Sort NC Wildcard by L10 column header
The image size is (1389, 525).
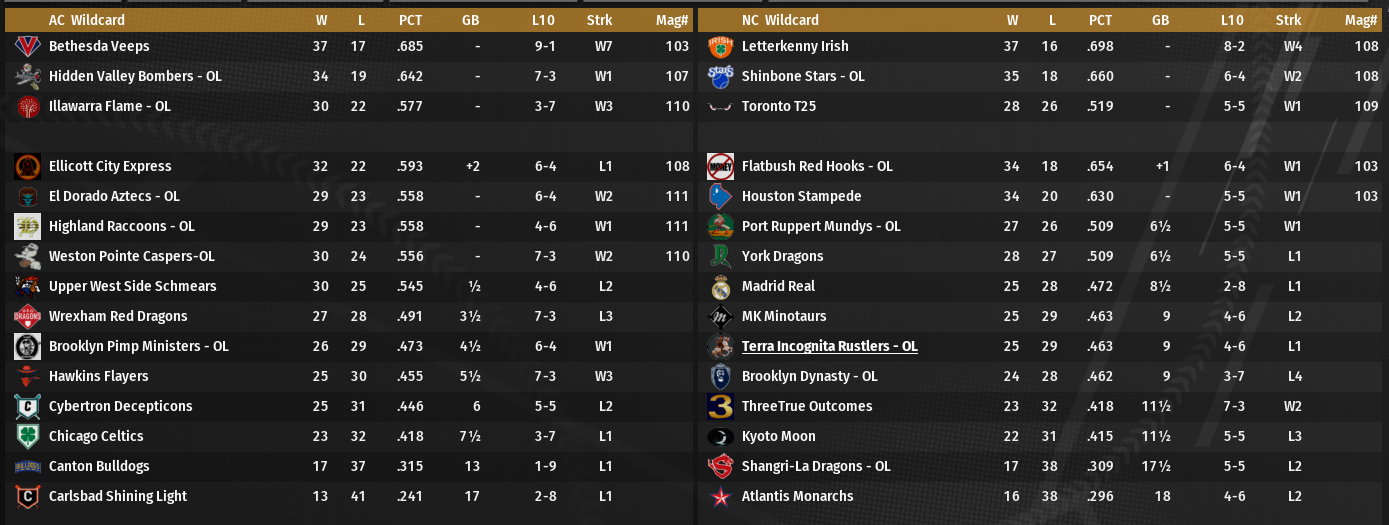point(1232,20)
